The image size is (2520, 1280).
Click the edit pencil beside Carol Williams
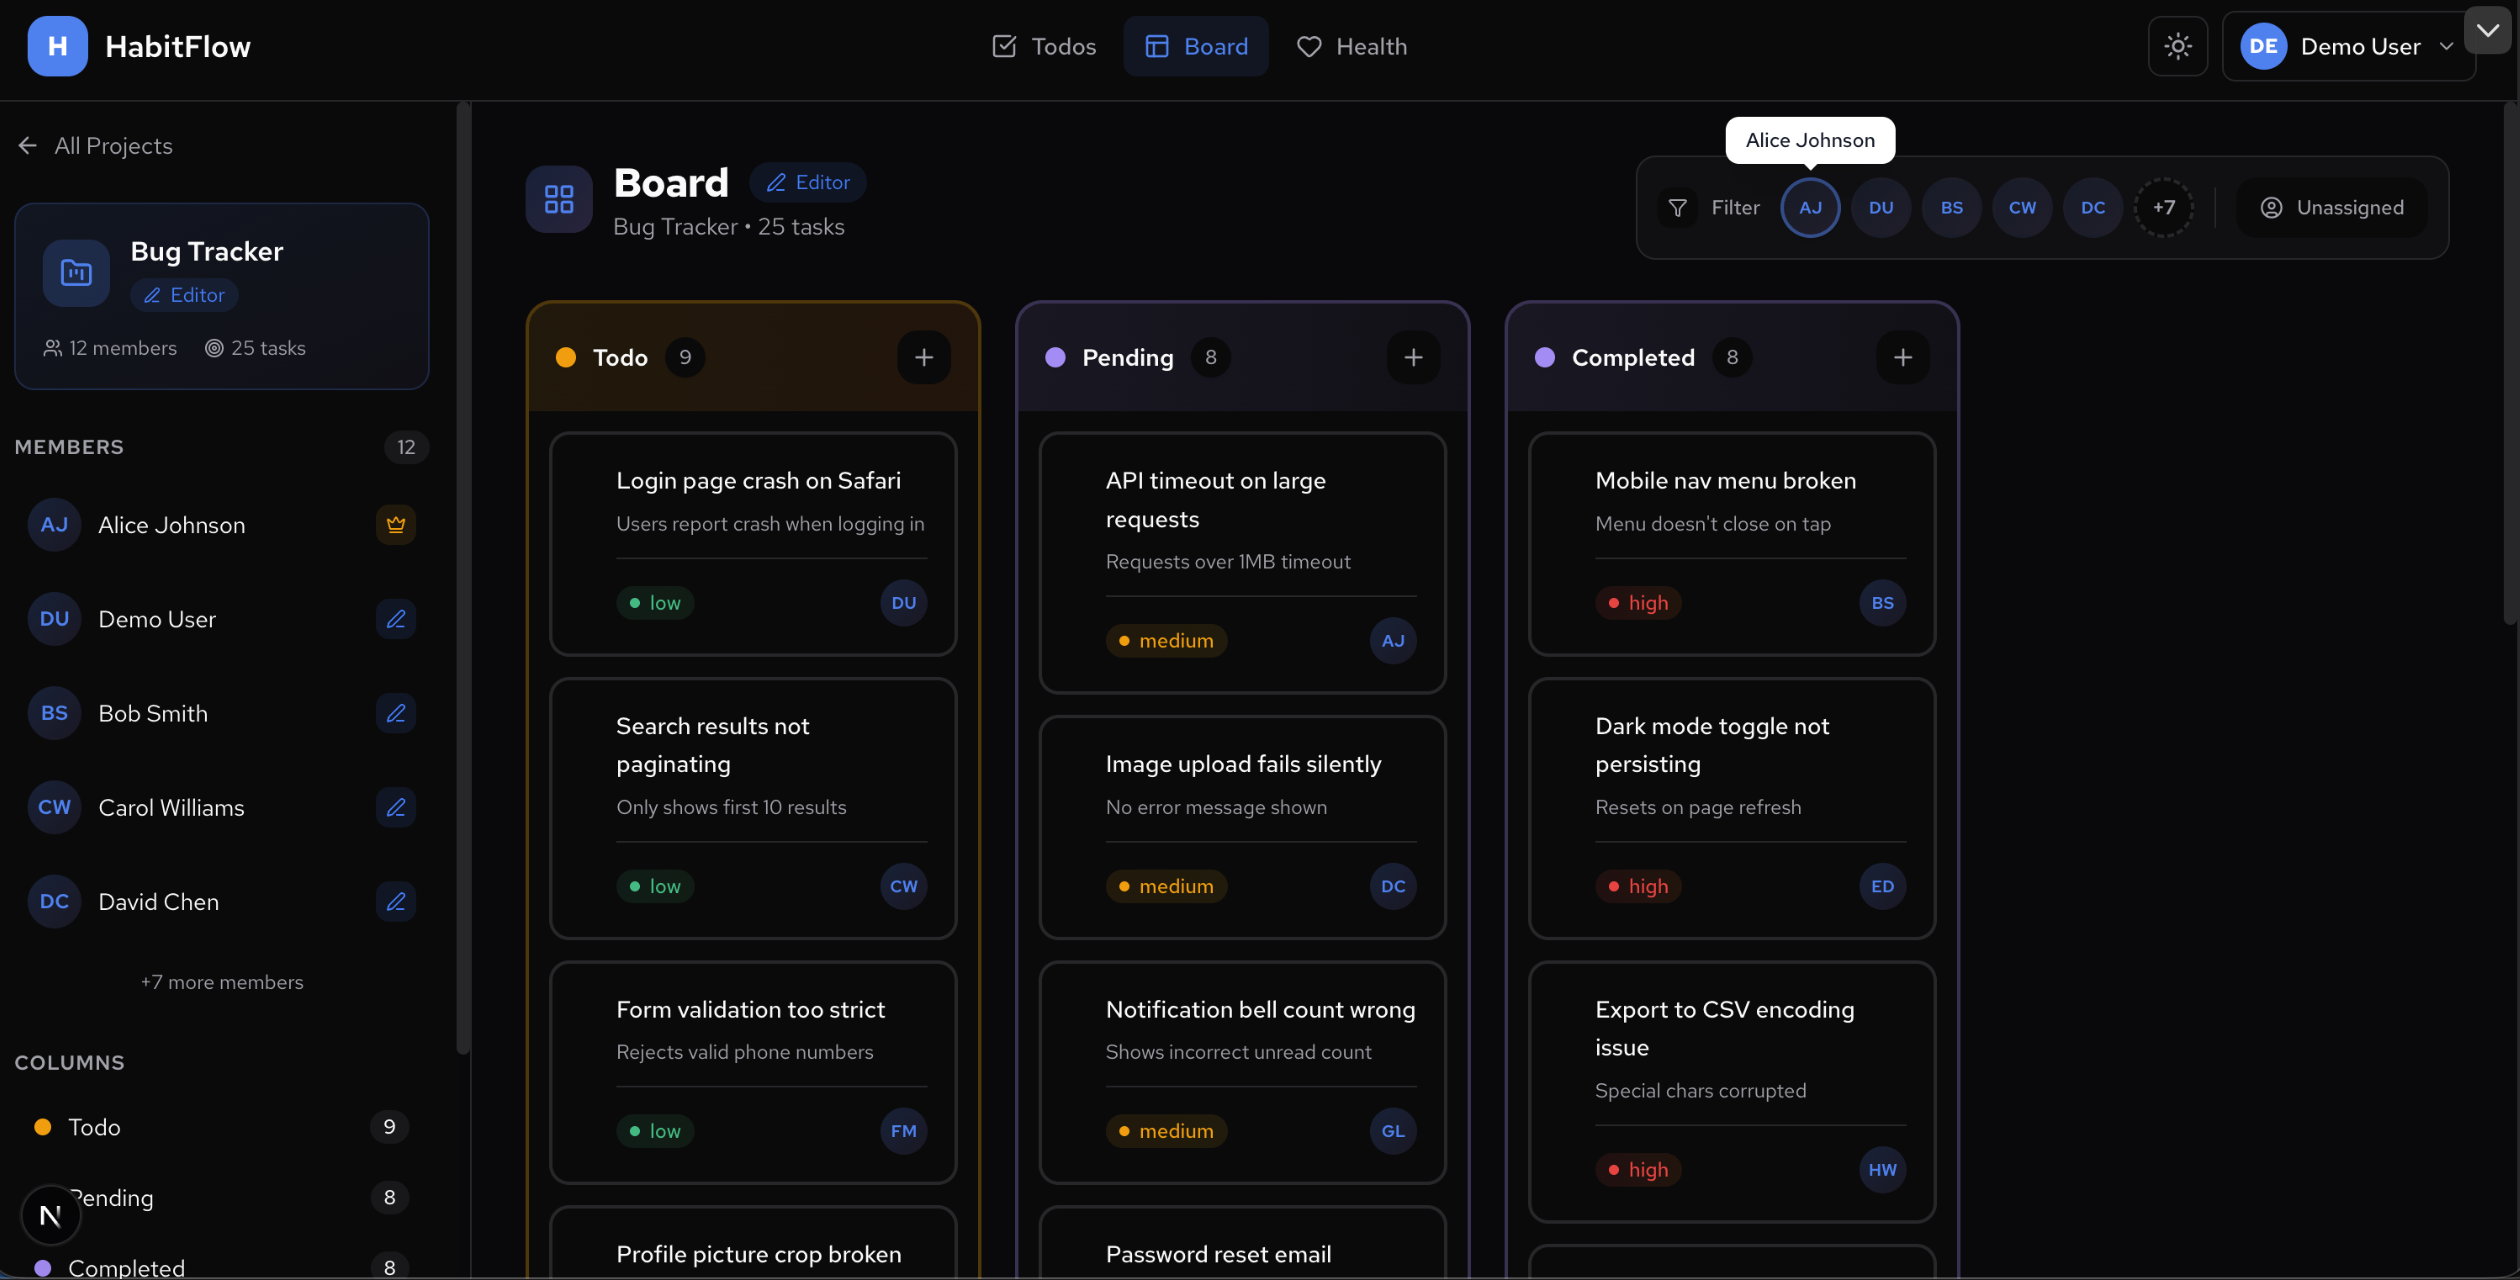click(396, 807)
